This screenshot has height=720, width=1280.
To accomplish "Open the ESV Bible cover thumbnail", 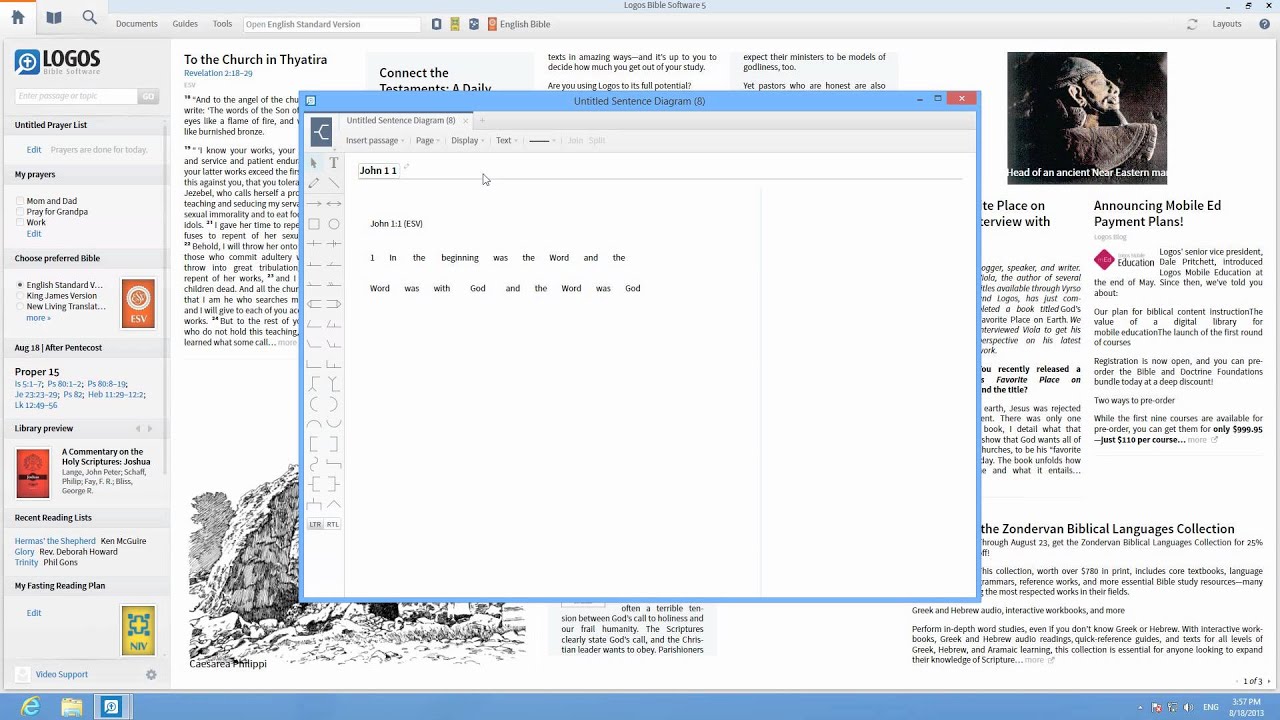I will click(138, 304).
